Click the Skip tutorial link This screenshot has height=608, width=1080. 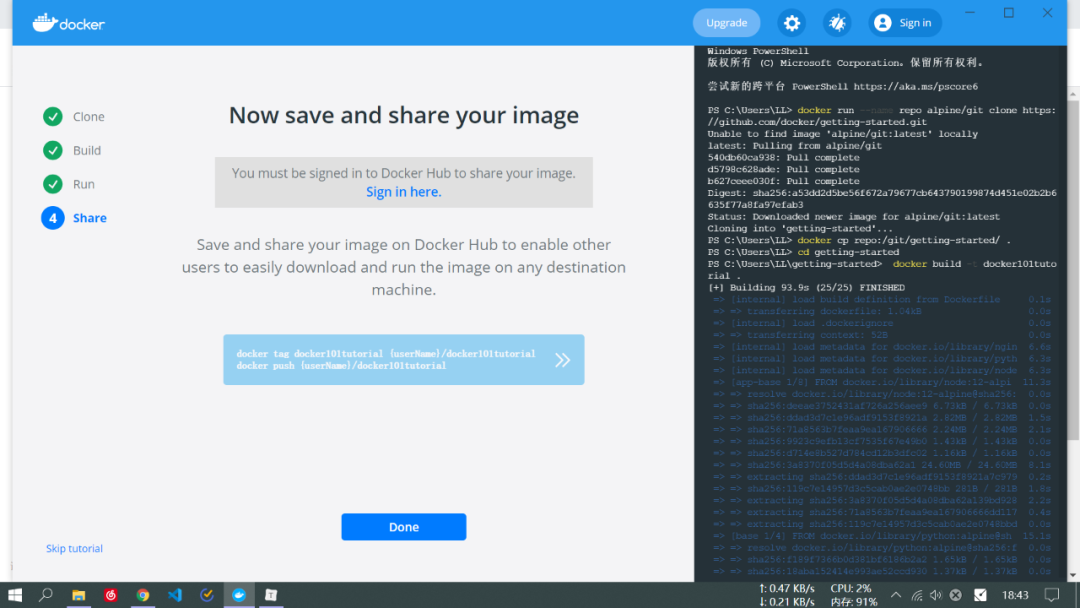74,548
